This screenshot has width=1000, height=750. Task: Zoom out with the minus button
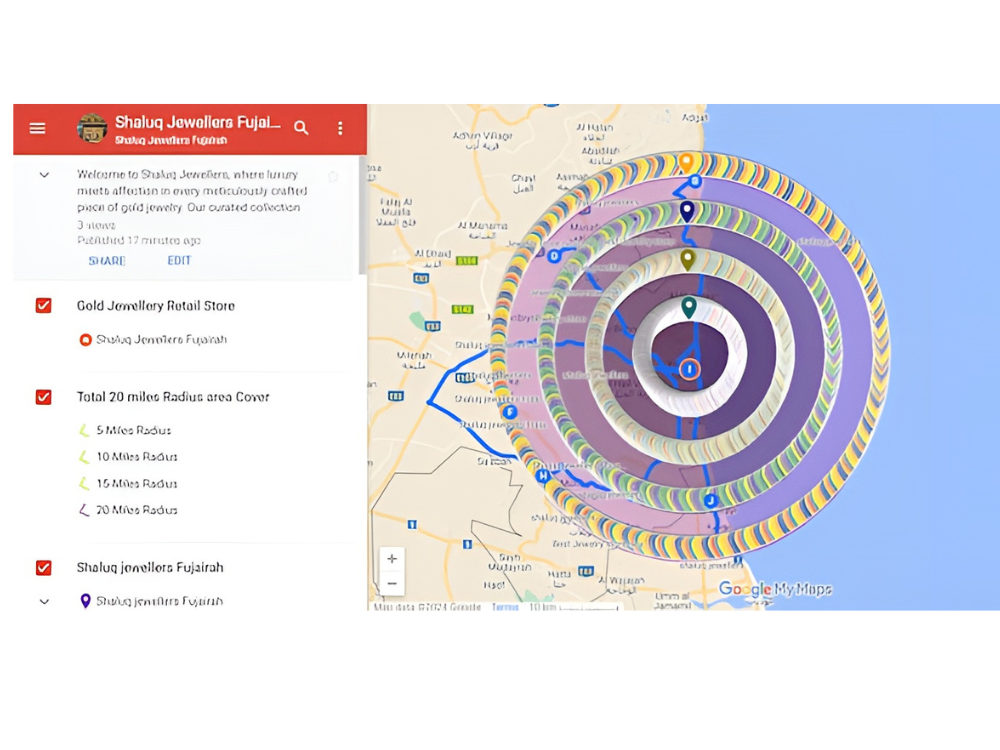point(392,584)
